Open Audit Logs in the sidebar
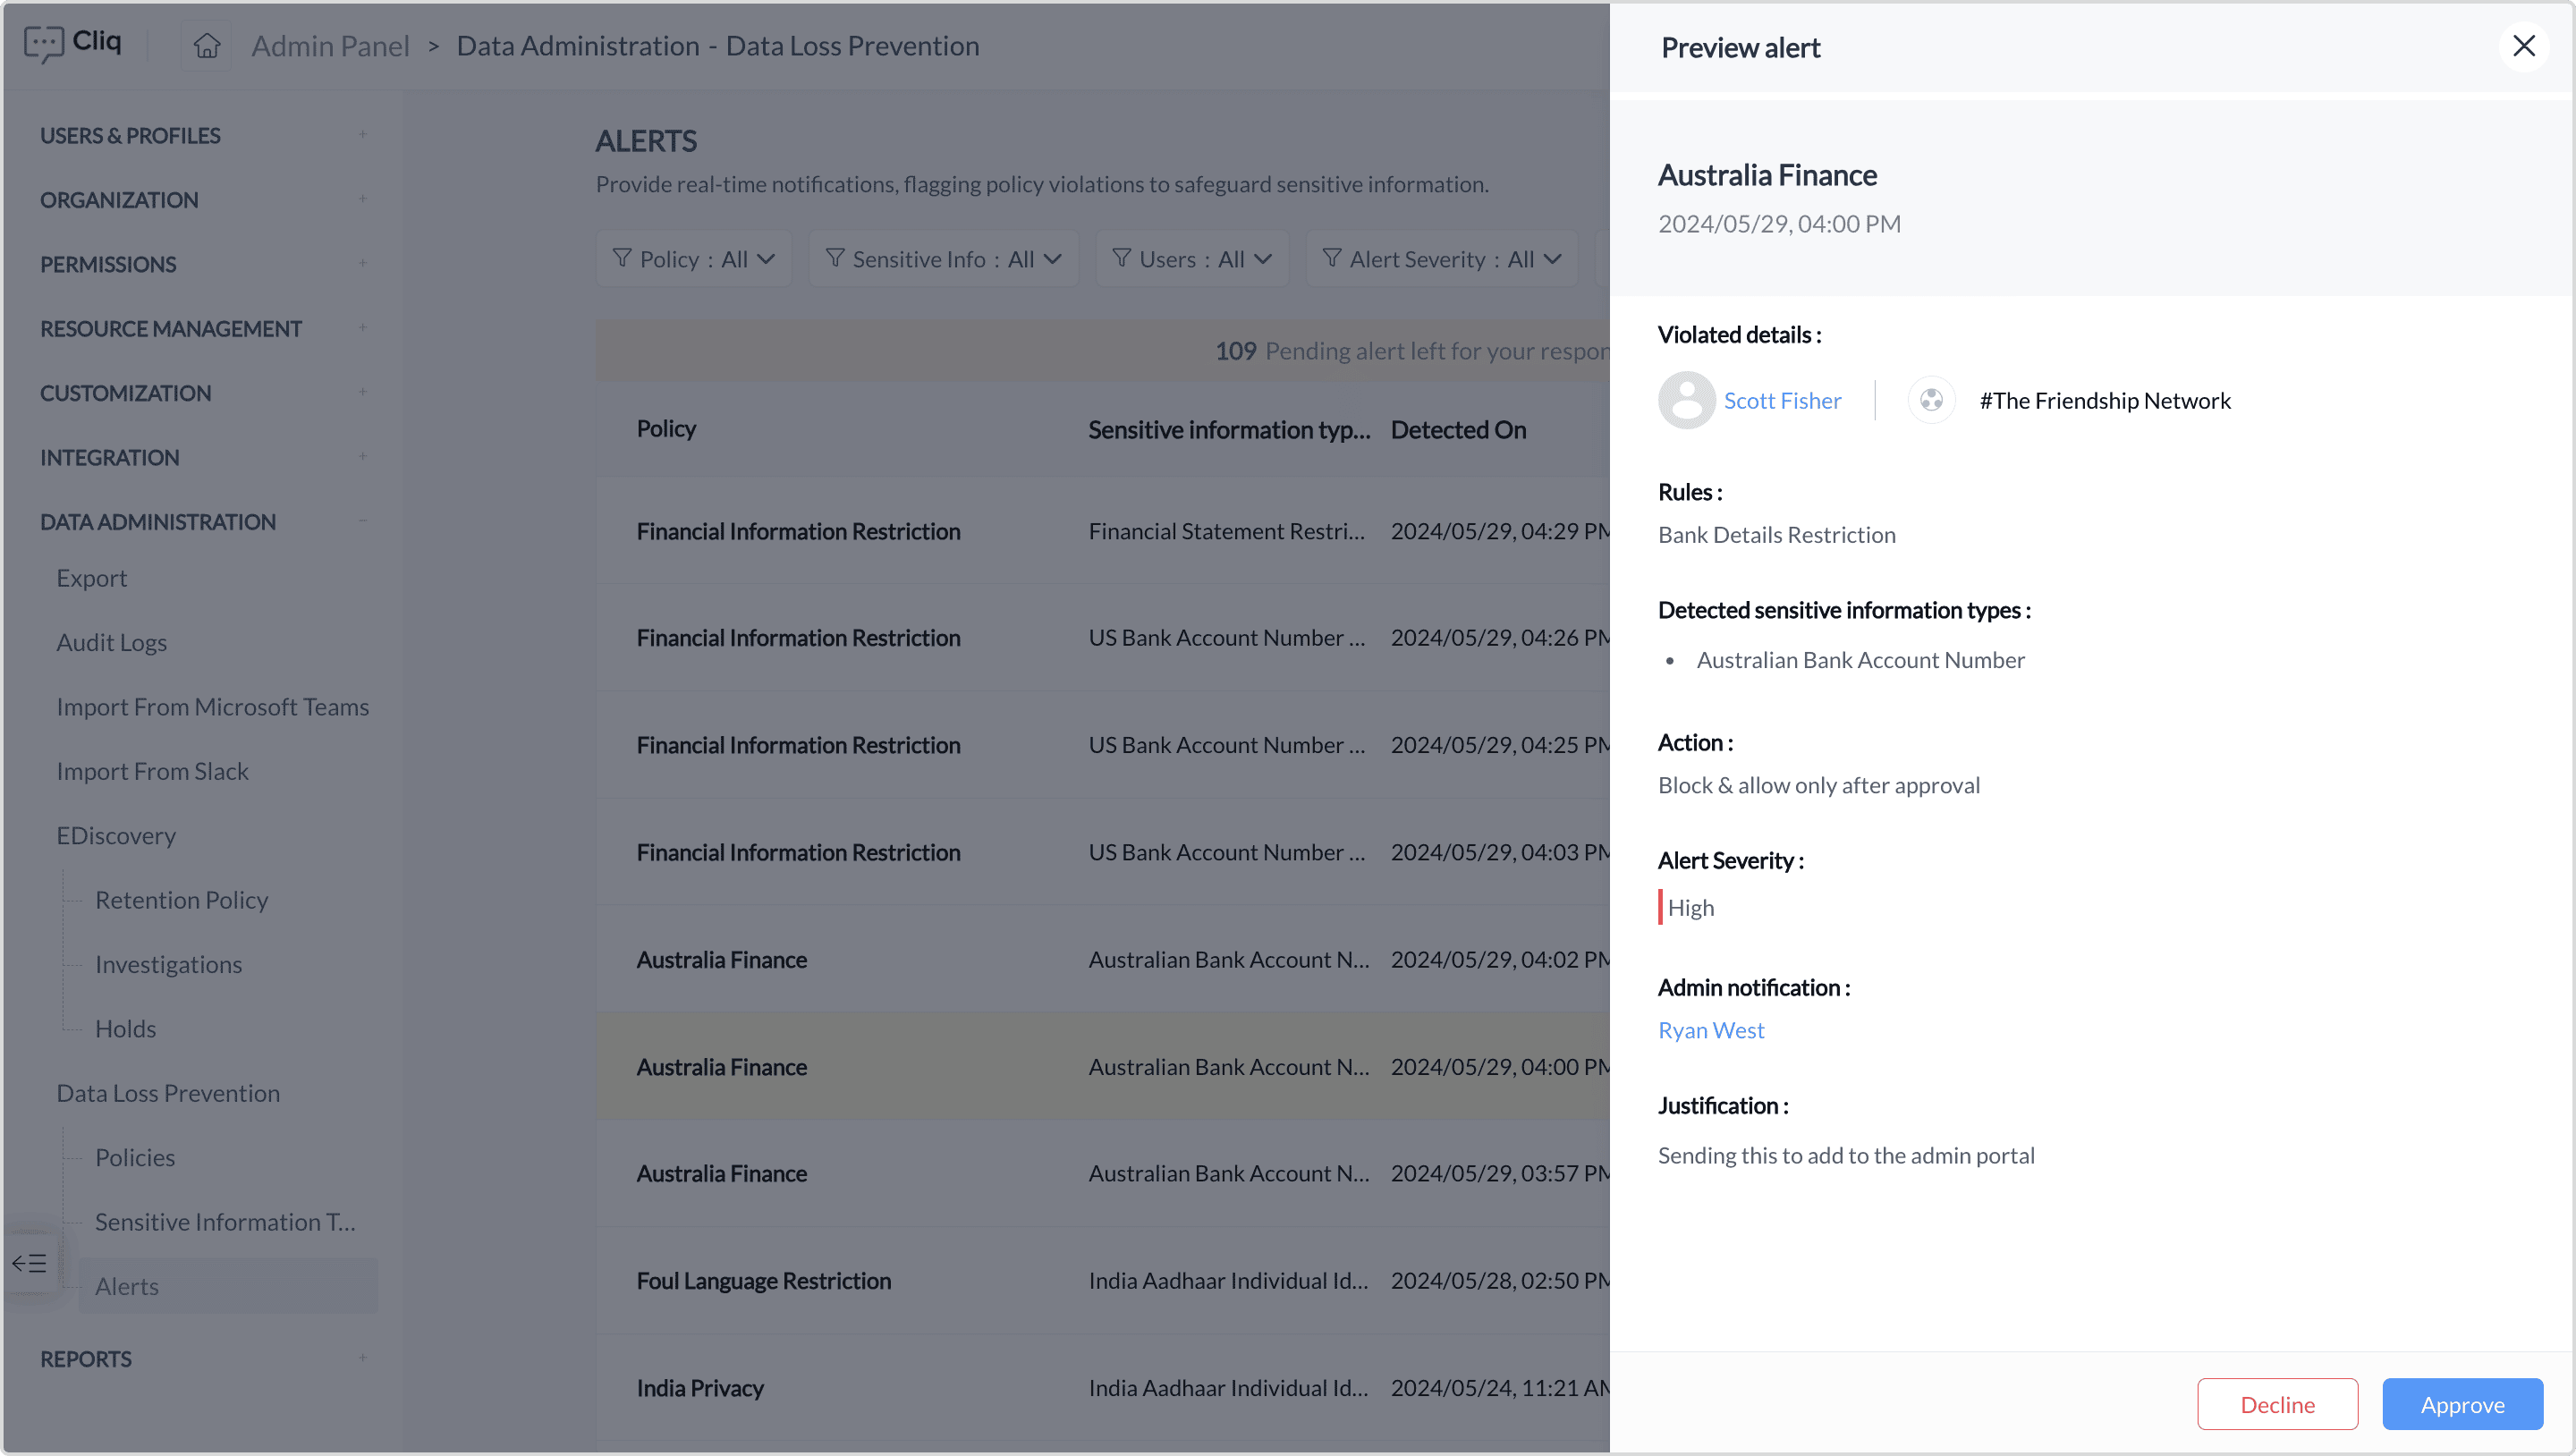 coord(111,642)
